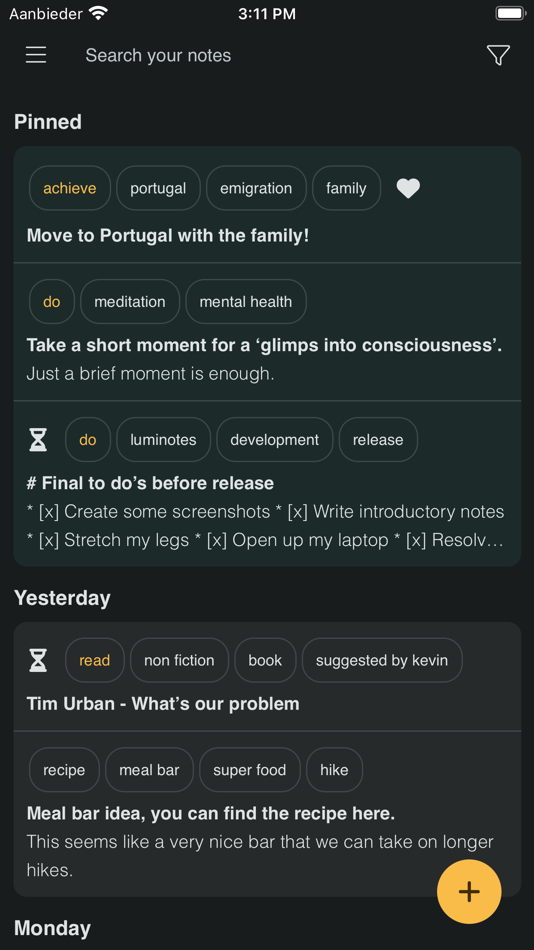
Task: Tap the 'suggested by kevin' tag
Action: point(382,660)
